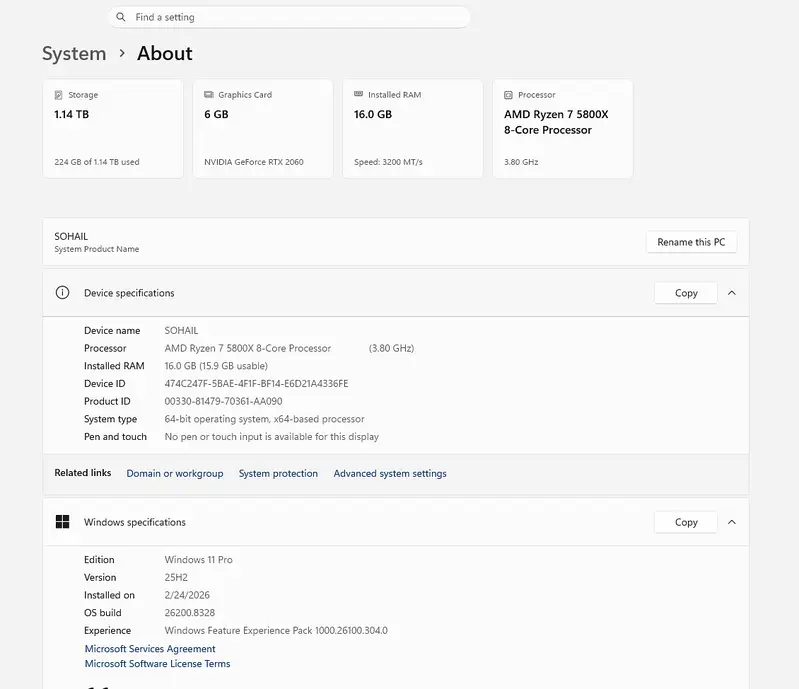The width and height of the screenshot is (799, 689).
Task: Go back to System in breadcrumb
Action: point(74,54)
